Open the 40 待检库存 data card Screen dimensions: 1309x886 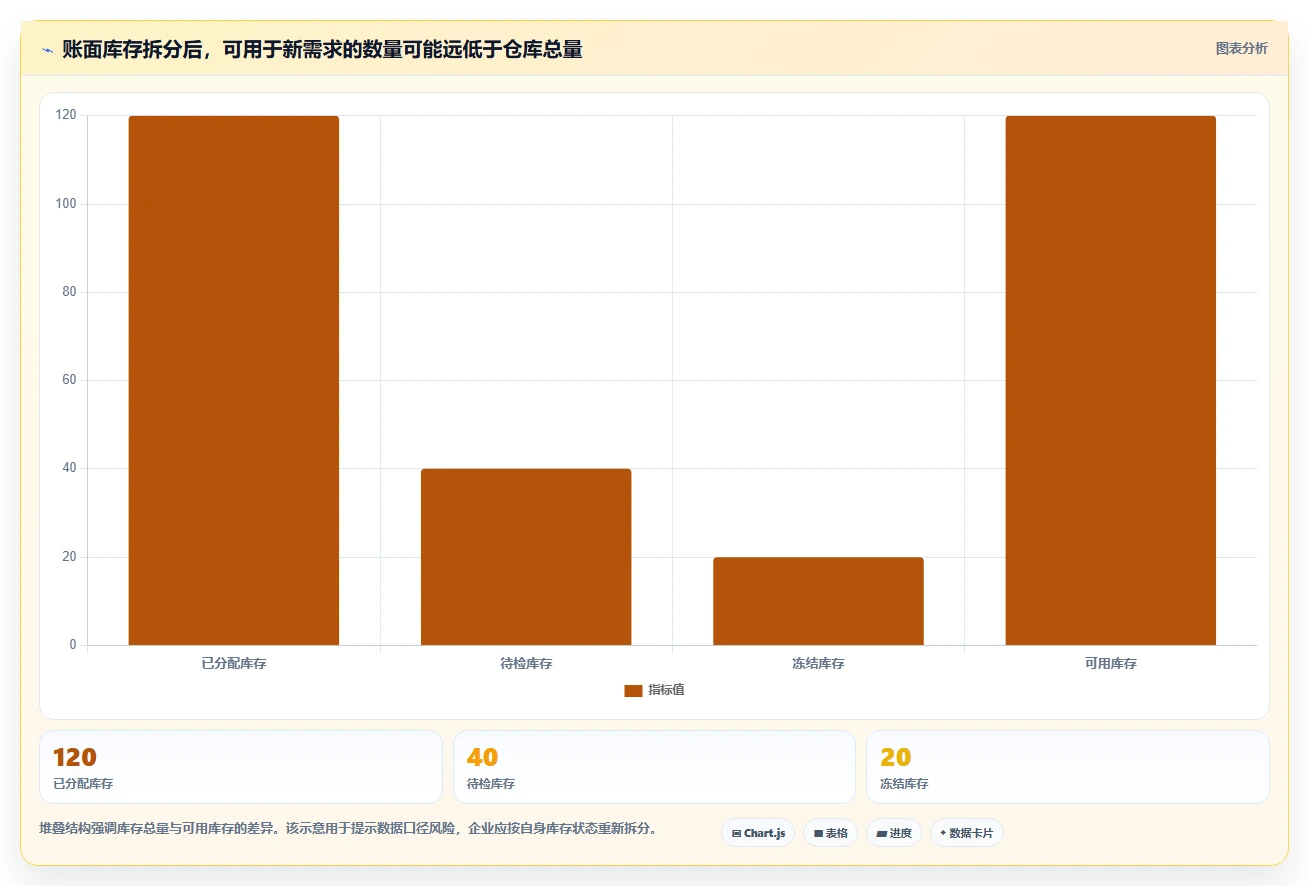(654, 767)
